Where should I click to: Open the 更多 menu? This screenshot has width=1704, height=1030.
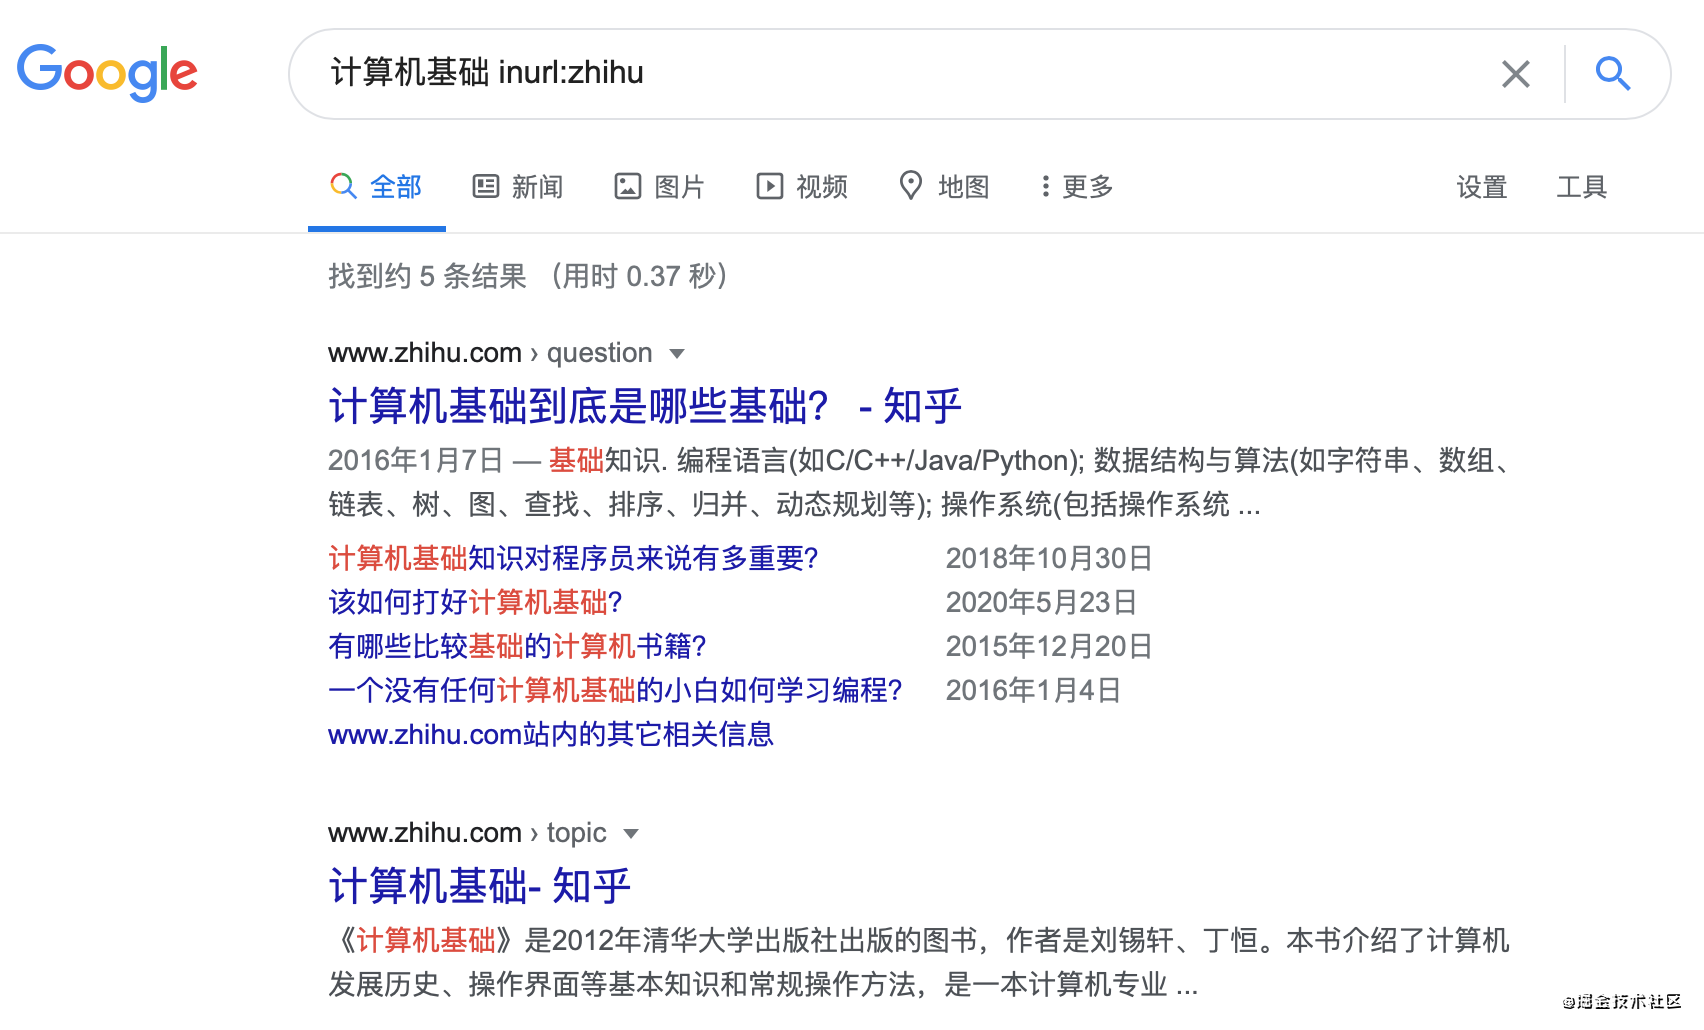[x=1076, y=187]
